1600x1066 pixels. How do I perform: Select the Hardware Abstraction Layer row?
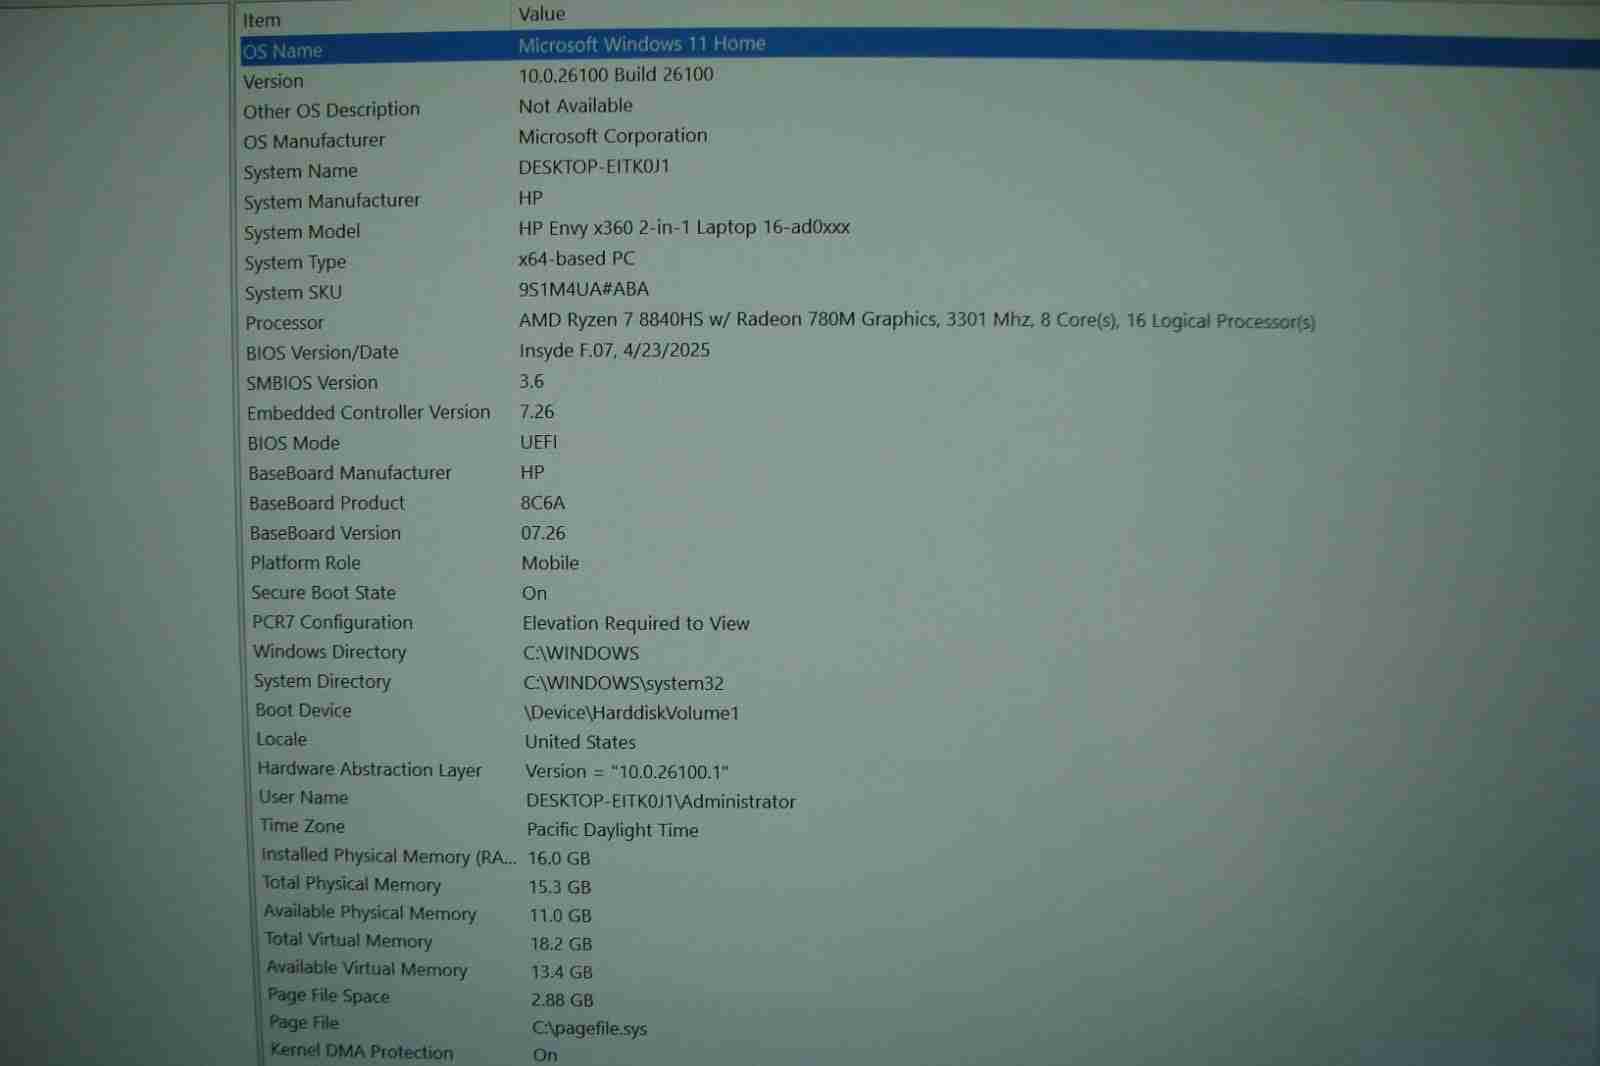369,769
